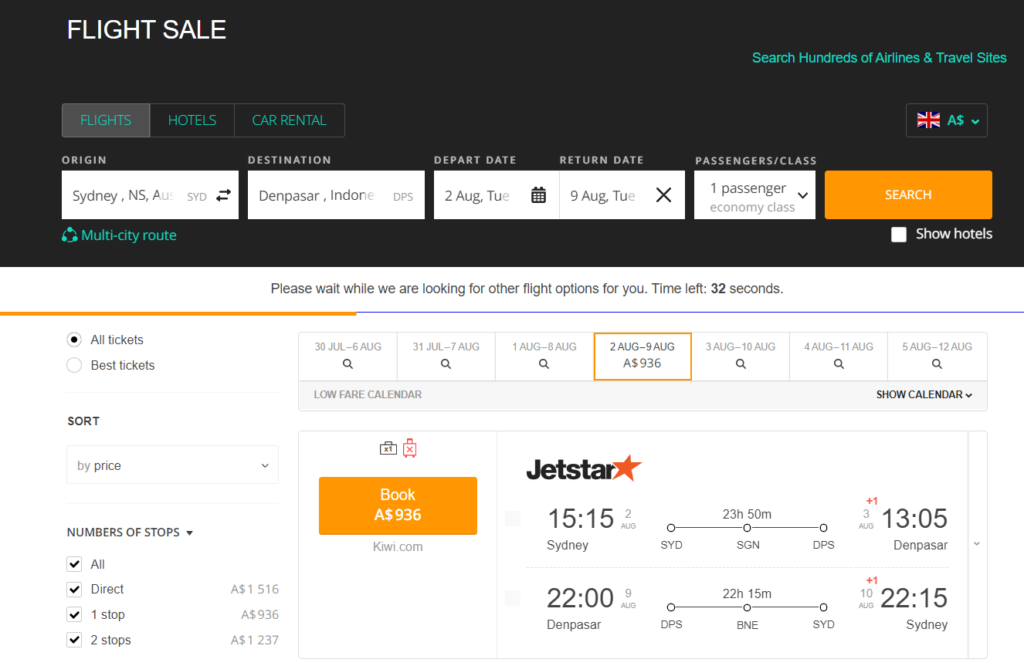Expand the Show Calendar option
The height and width of the screenshot is (666, 1024).
[x=924, y=395]
